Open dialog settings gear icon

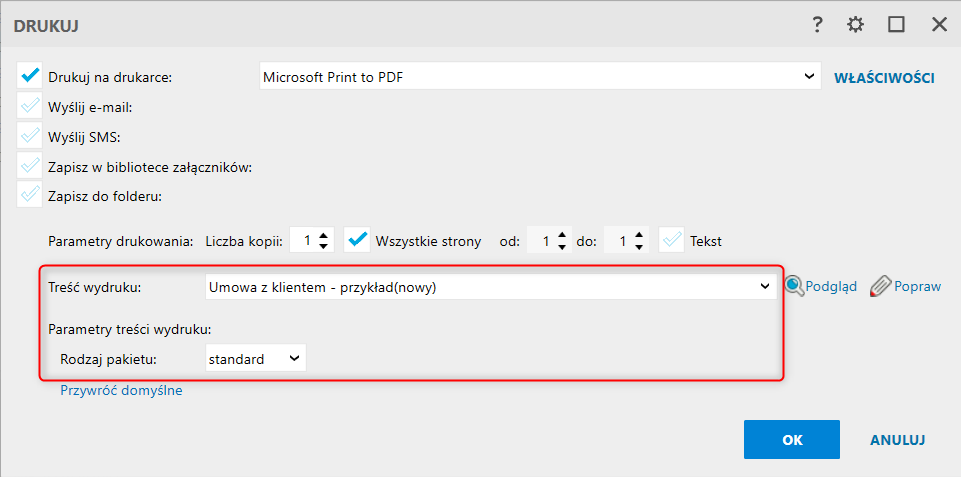point(855,25)
